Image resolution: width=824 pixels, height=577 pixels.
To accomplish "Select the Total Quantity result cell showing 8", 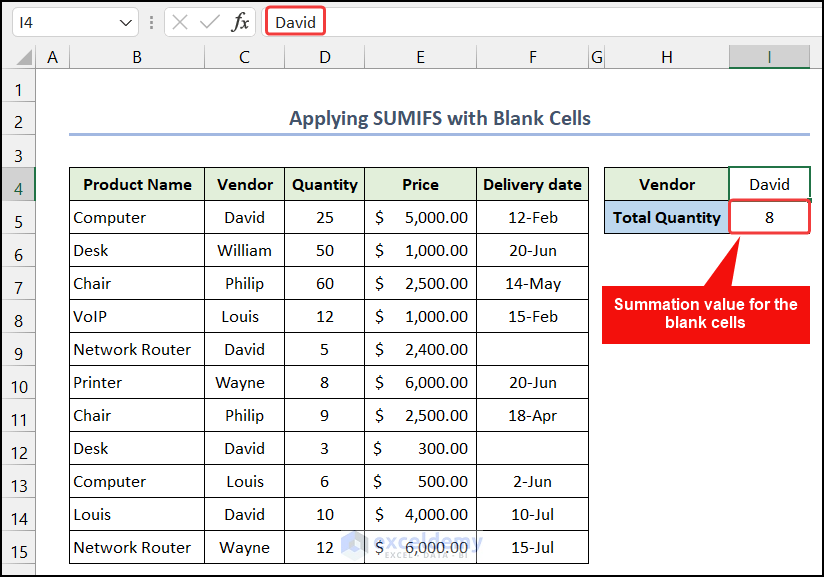I will coord(769,218).
